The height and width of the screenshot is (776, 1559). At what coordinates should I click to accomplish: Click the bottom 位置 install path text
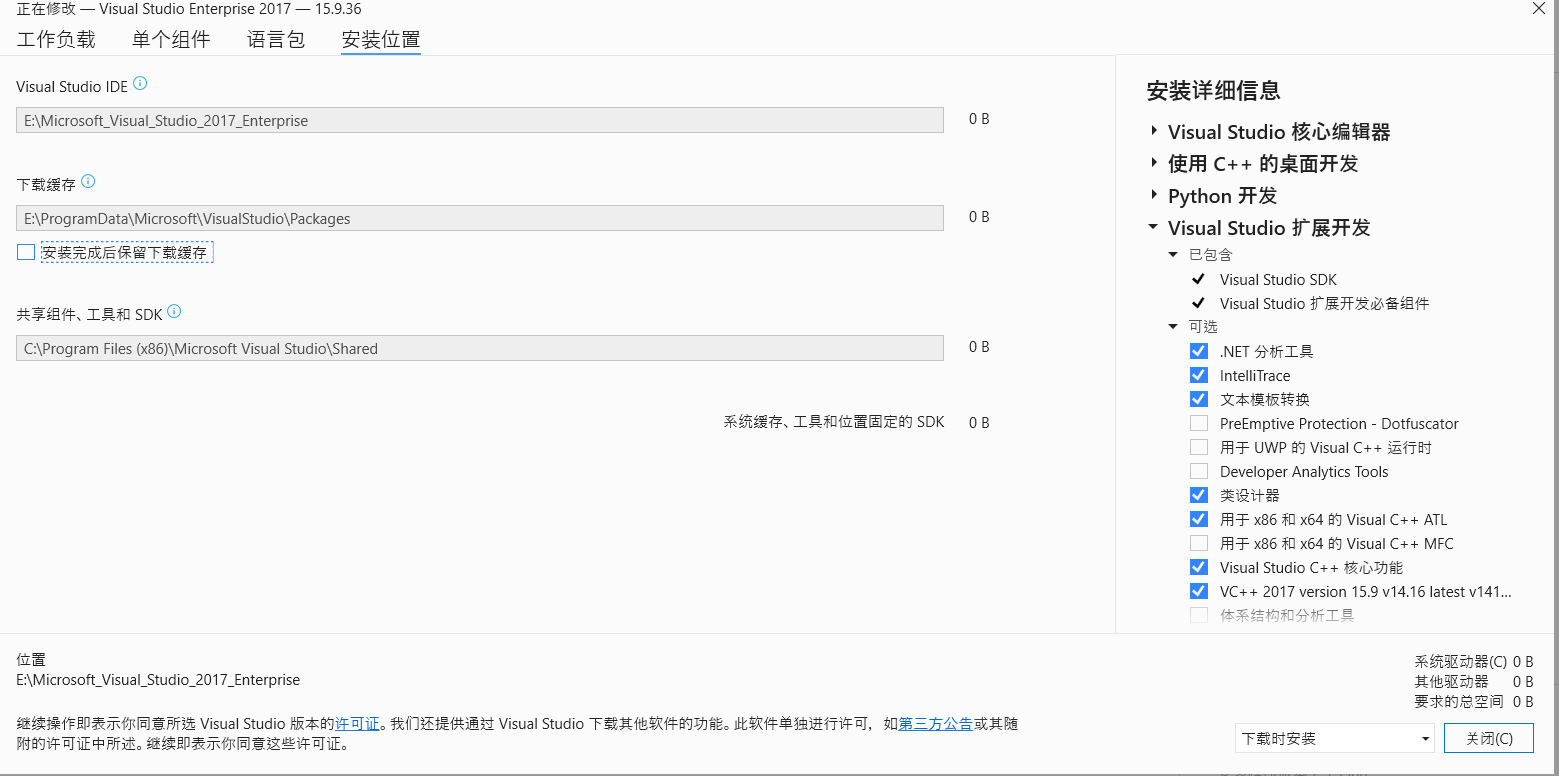(158, 680)
